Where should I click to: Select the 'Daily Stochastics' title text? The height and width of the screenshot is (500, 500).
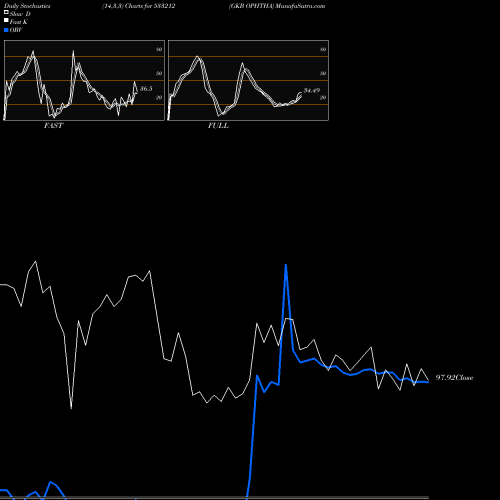pos(27,6)
